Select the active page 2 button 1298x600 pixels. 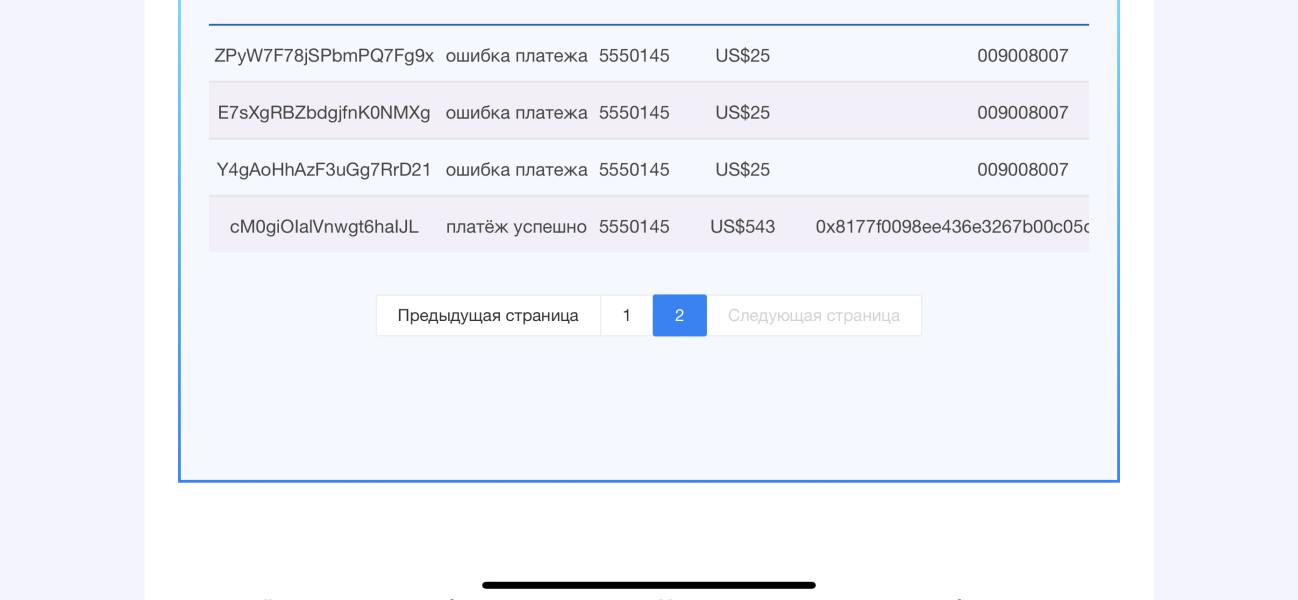click(x=679, y=315)
